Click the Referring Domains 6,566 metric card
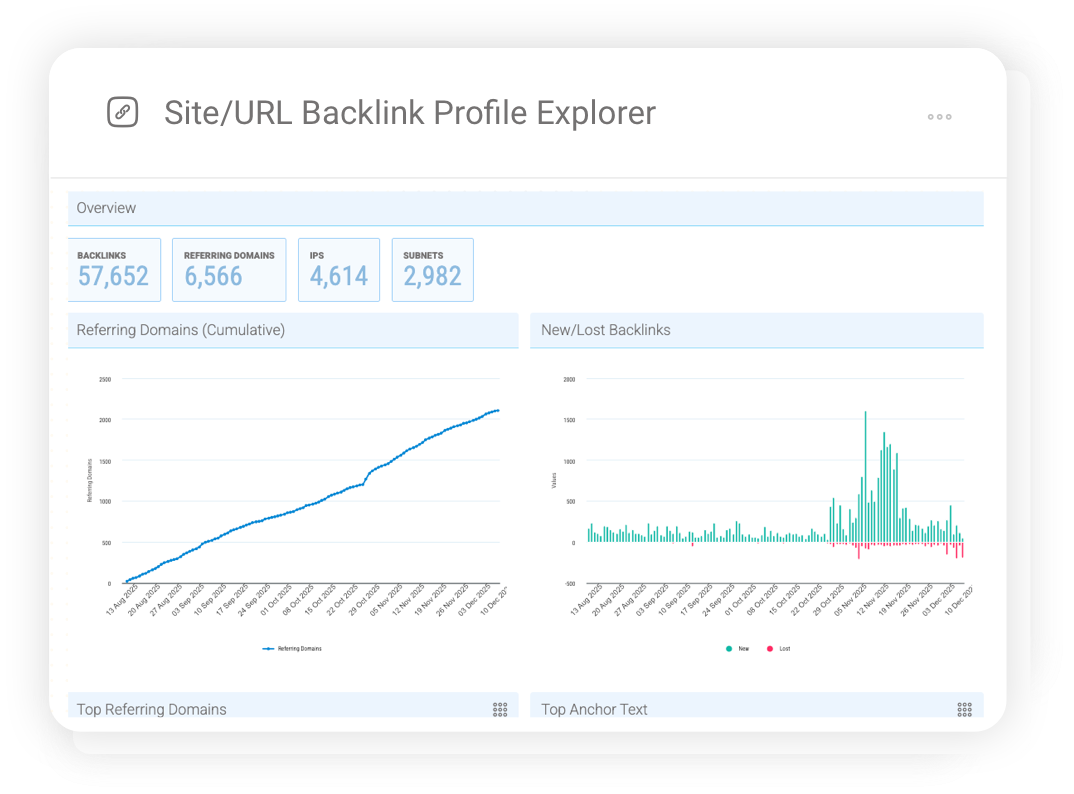The width and height of the screenshot is (1074, 794). tap(229, 269)
